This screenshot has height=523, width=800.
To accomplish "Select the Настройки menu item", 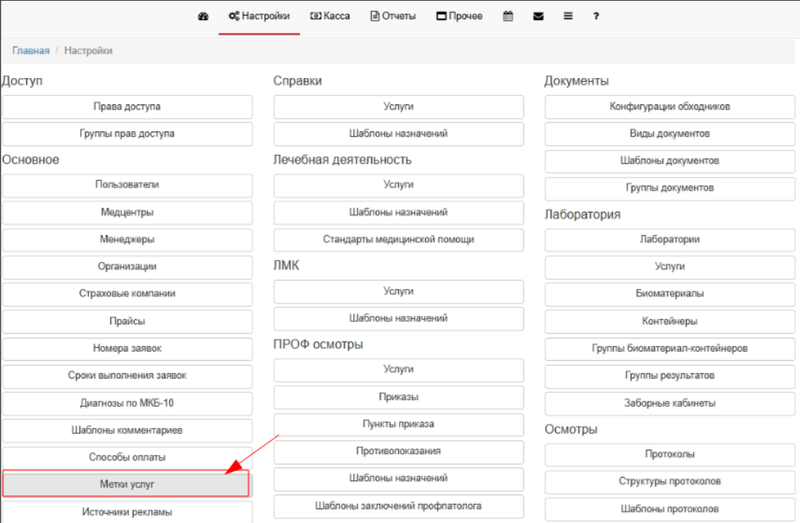I will [259, 17].
